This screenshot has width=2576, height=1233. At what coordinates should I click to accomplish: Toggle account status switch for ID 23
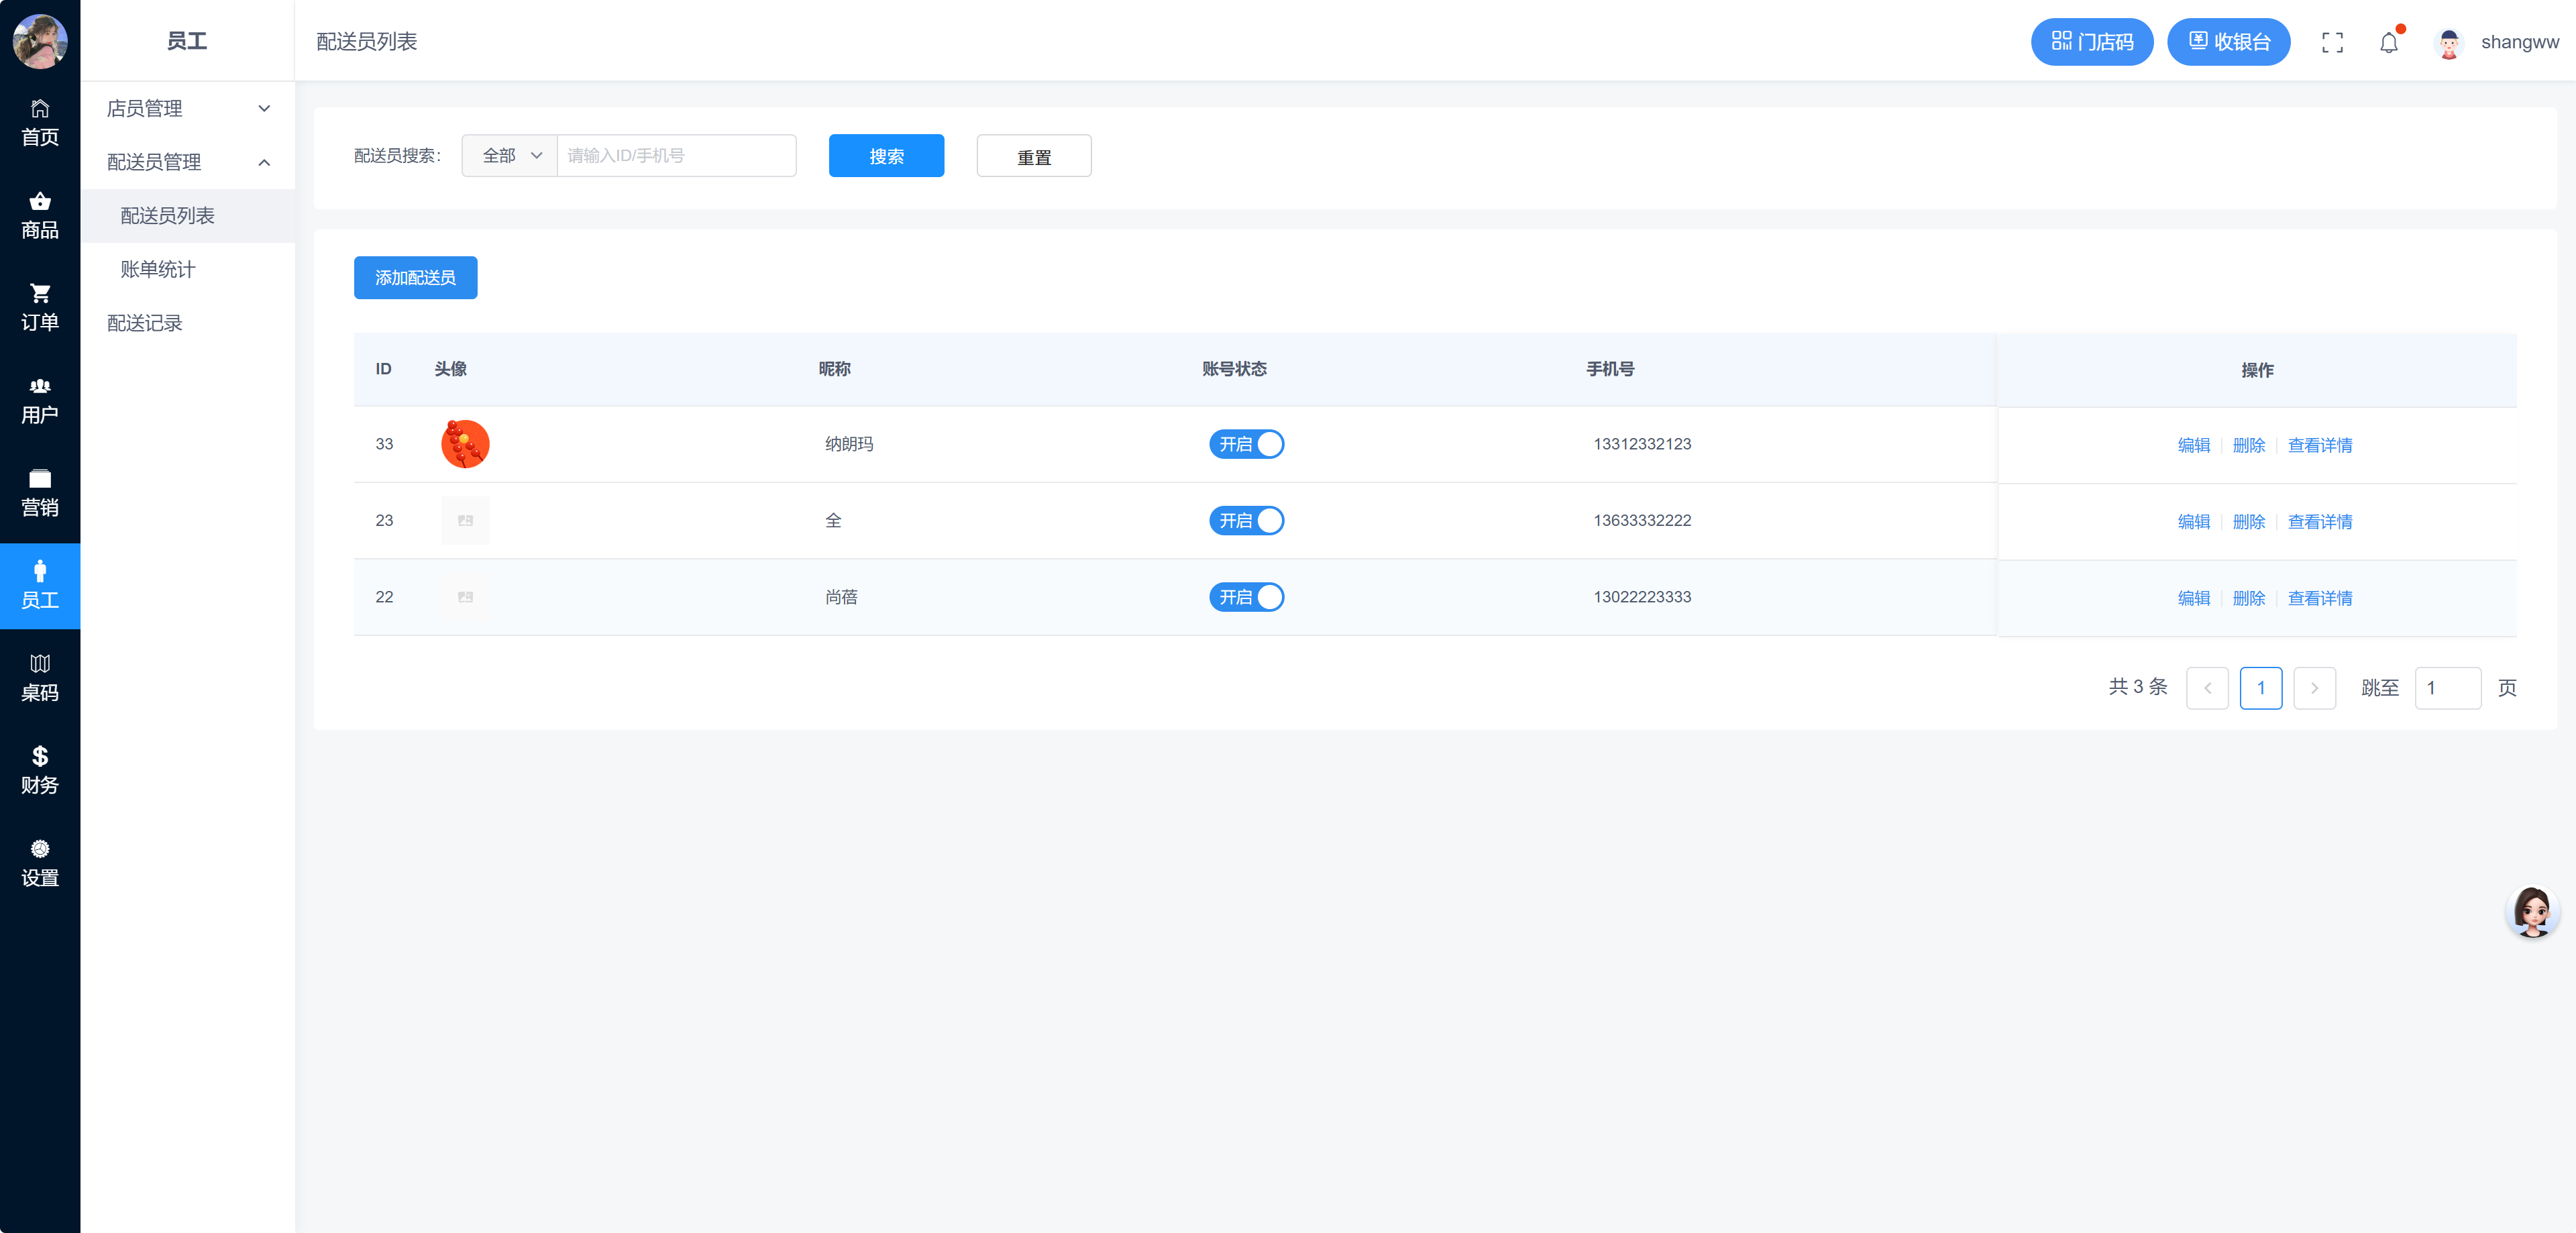point(1246,521)
